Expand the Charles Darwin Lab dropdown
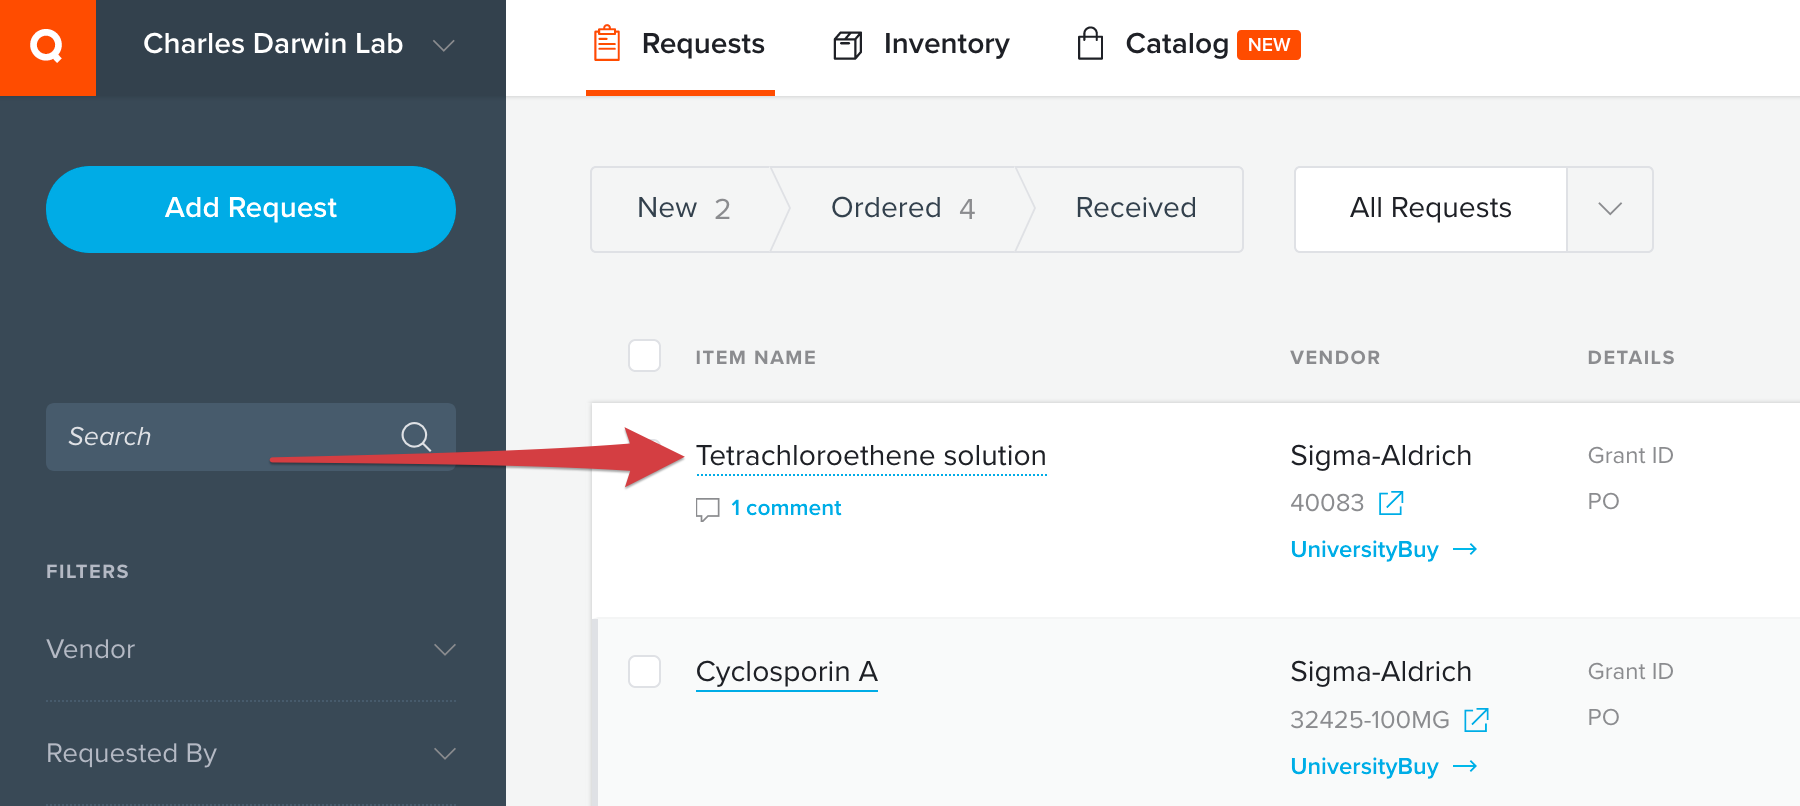The image size is (1800, 806). point(444,45)
